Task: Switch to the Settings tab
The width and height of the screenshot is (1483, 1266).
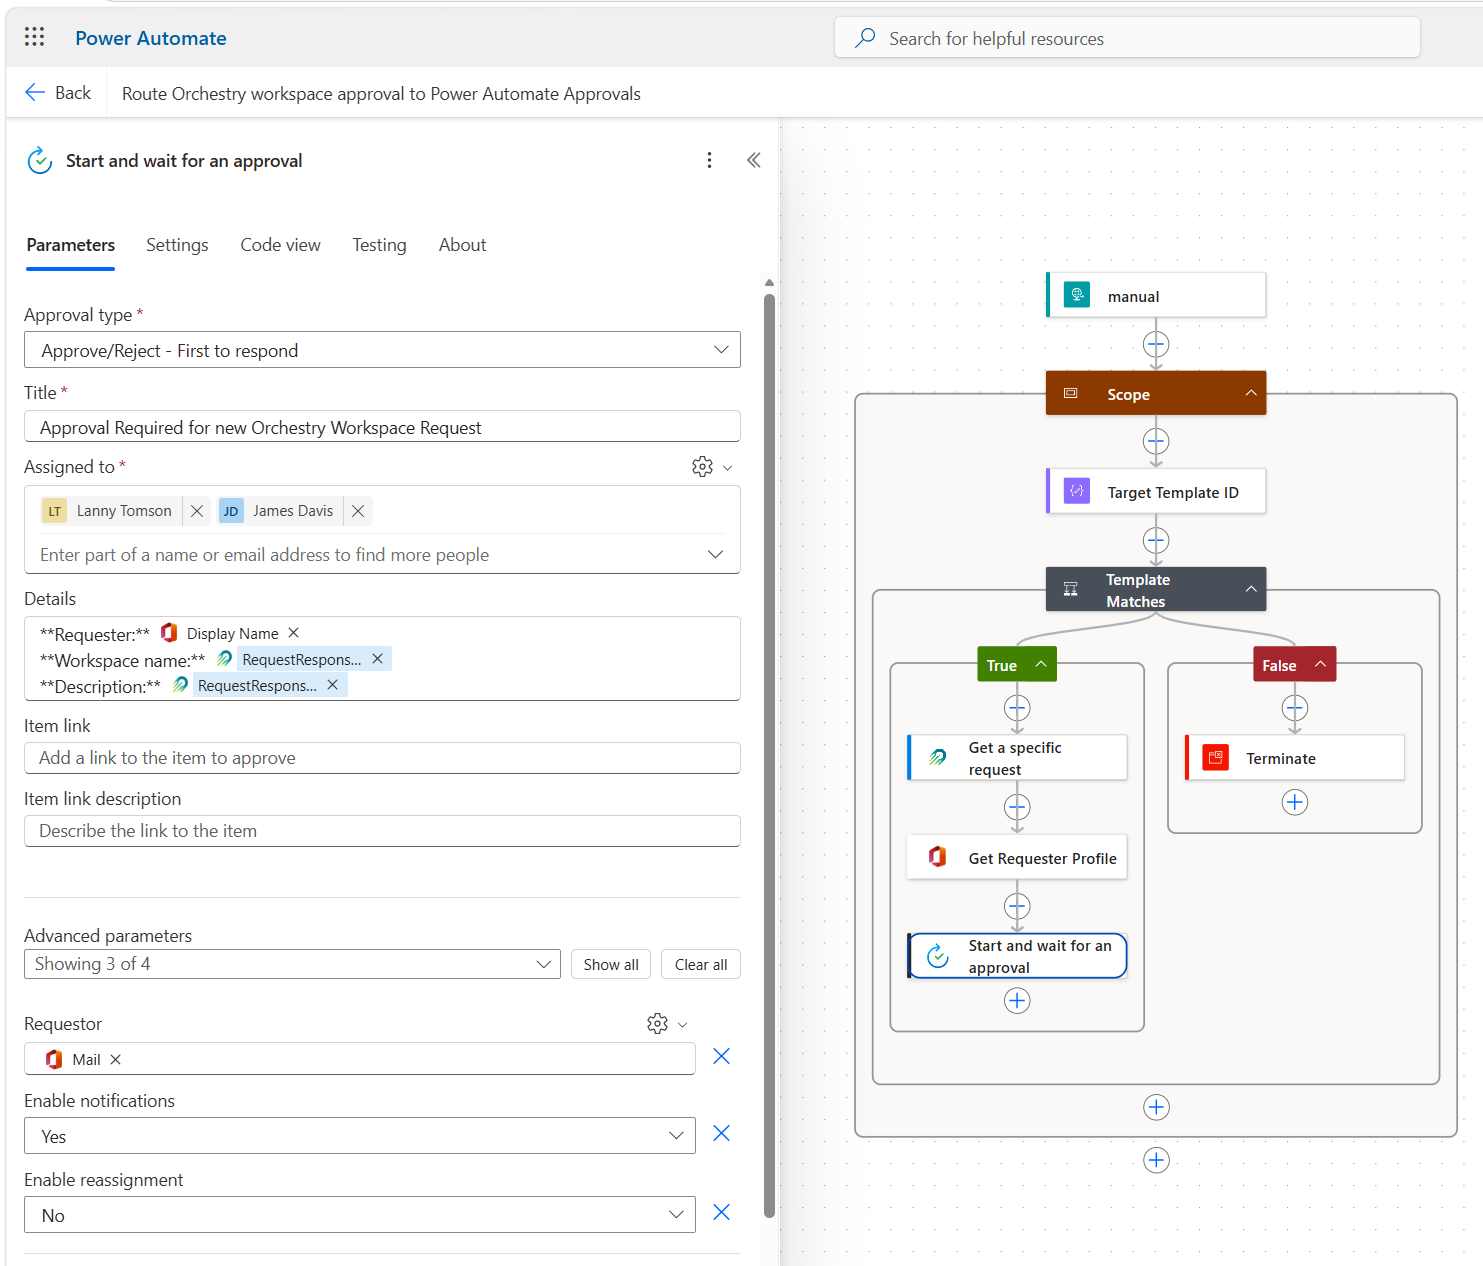Action: click(177, 245)
